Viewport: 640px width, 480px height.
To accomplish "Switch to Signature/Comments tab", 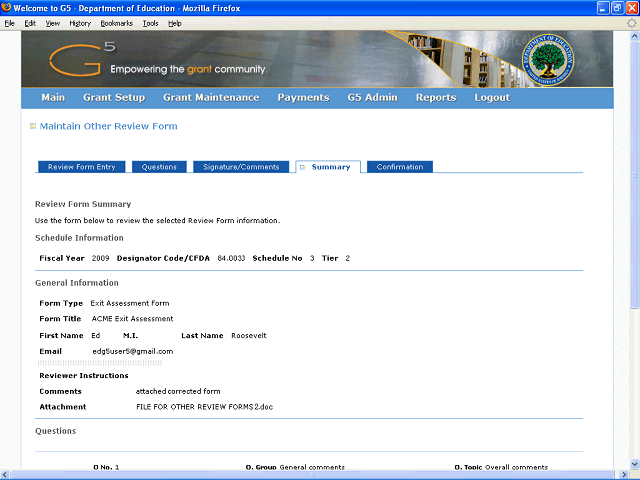I will tap(241, 167).
